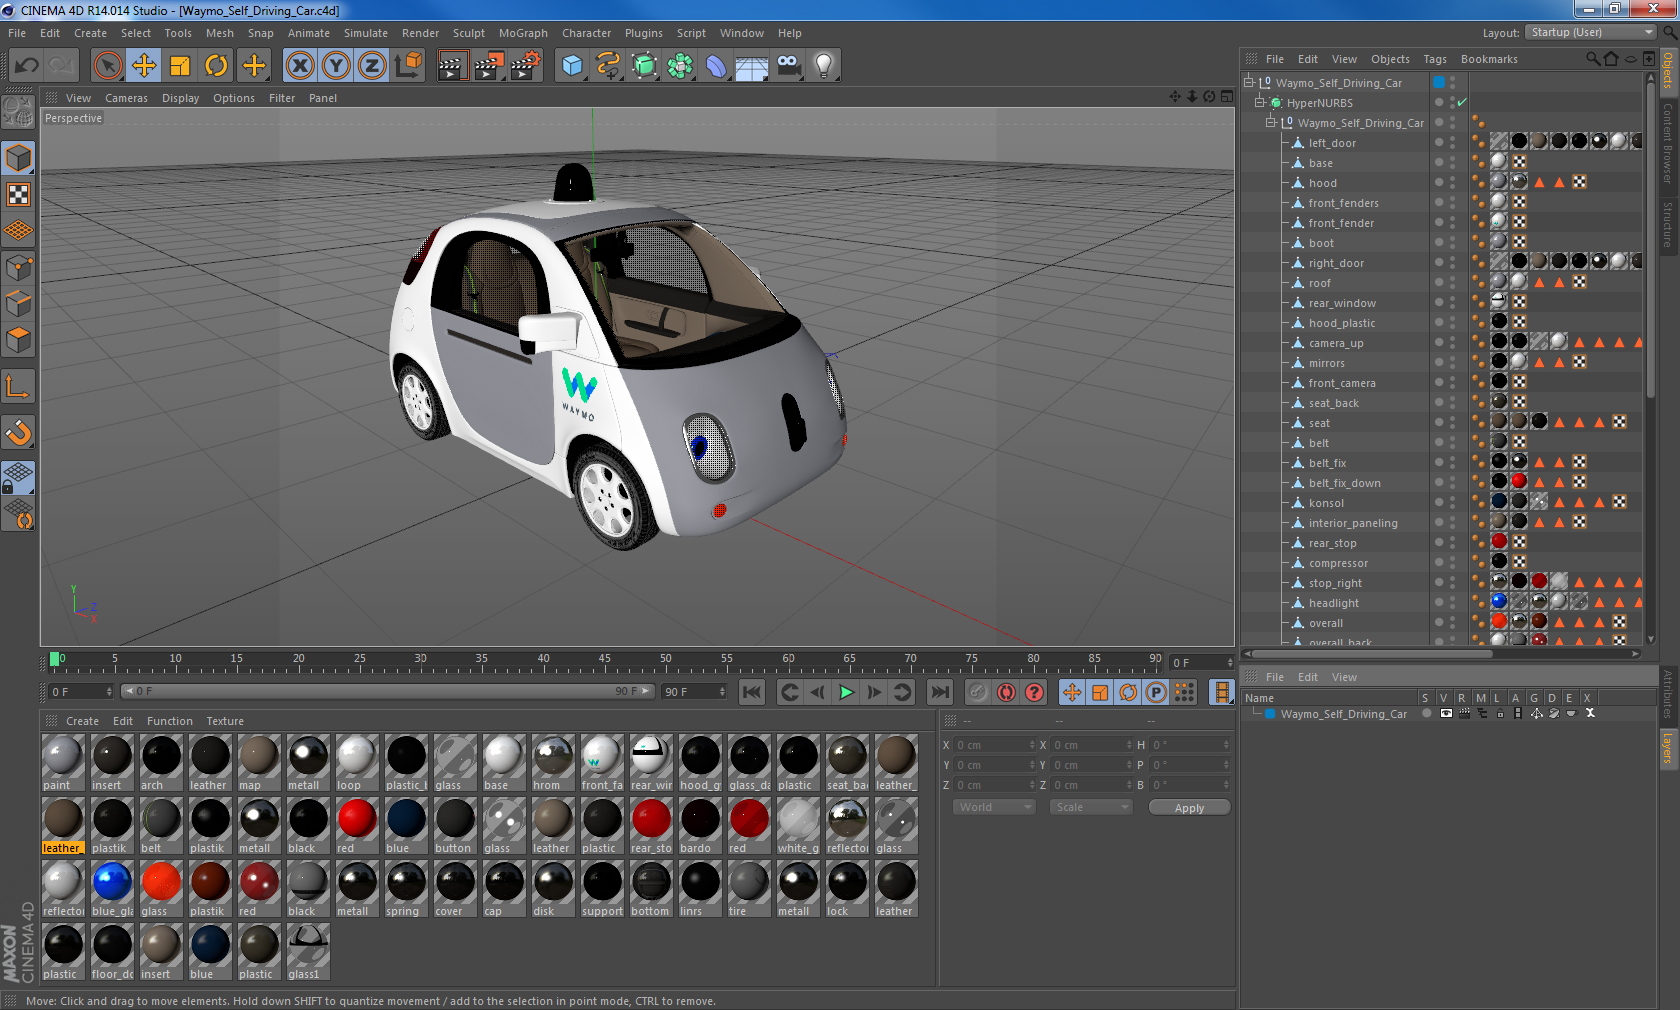Select the selected leather material swatch
The image size is (1680, 1010).
point(63,825)
